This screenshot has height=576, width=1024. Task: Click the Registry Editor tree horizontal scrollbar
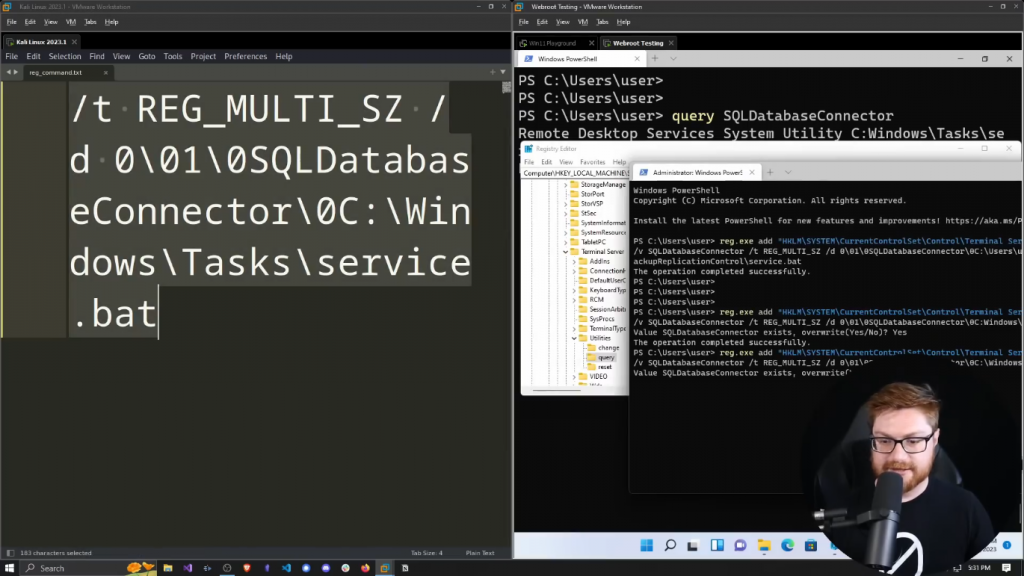click(556, 391)
